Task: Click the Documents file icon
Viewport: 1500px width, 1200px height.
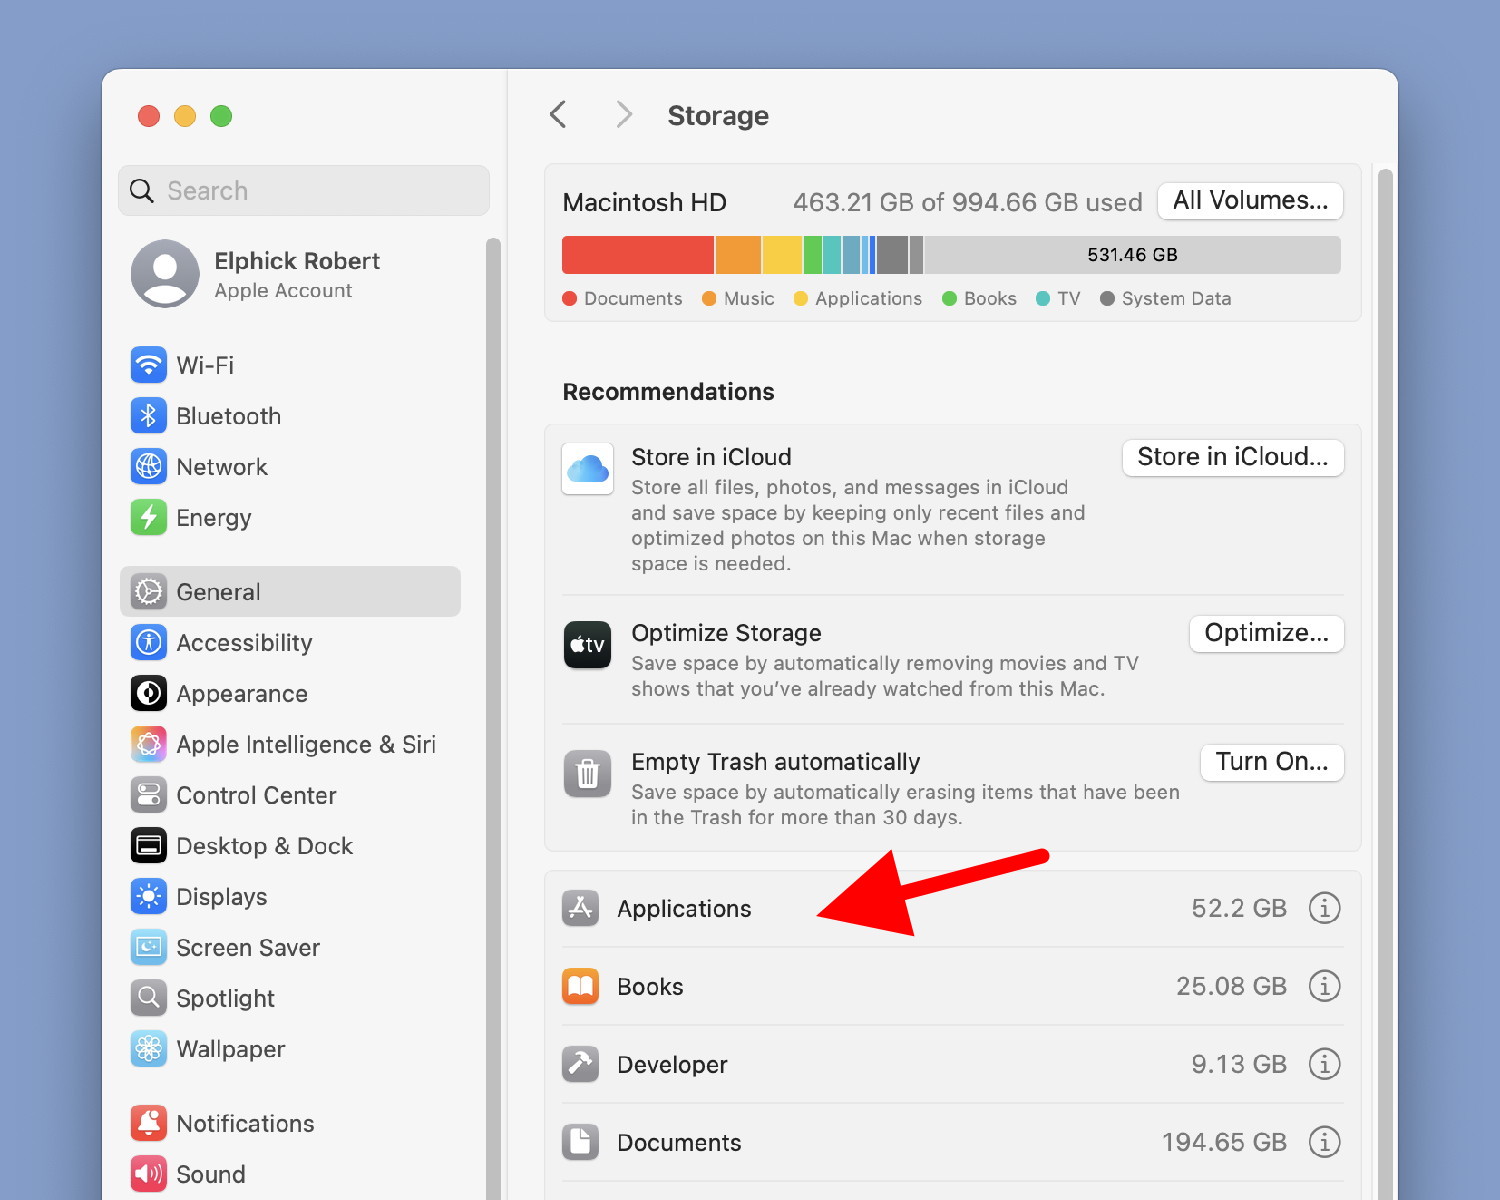Action: (581, 1142)
